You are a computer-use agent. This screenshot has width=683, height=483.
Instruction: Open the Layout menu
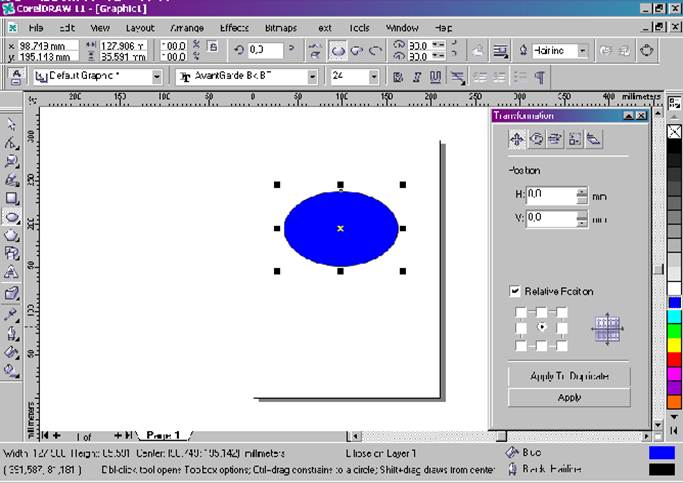pos(140,28)
